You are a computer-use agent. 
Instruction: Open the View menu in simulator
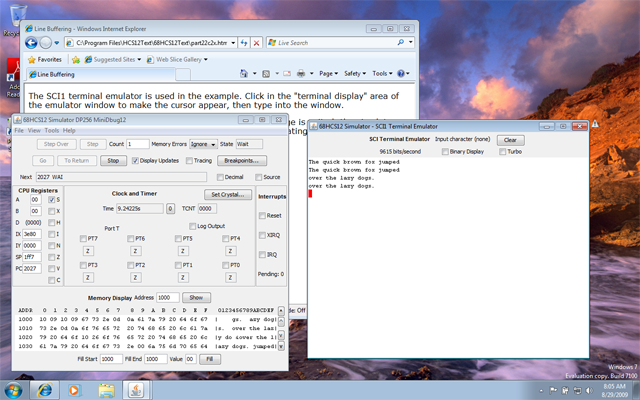[x=34, y=131]
